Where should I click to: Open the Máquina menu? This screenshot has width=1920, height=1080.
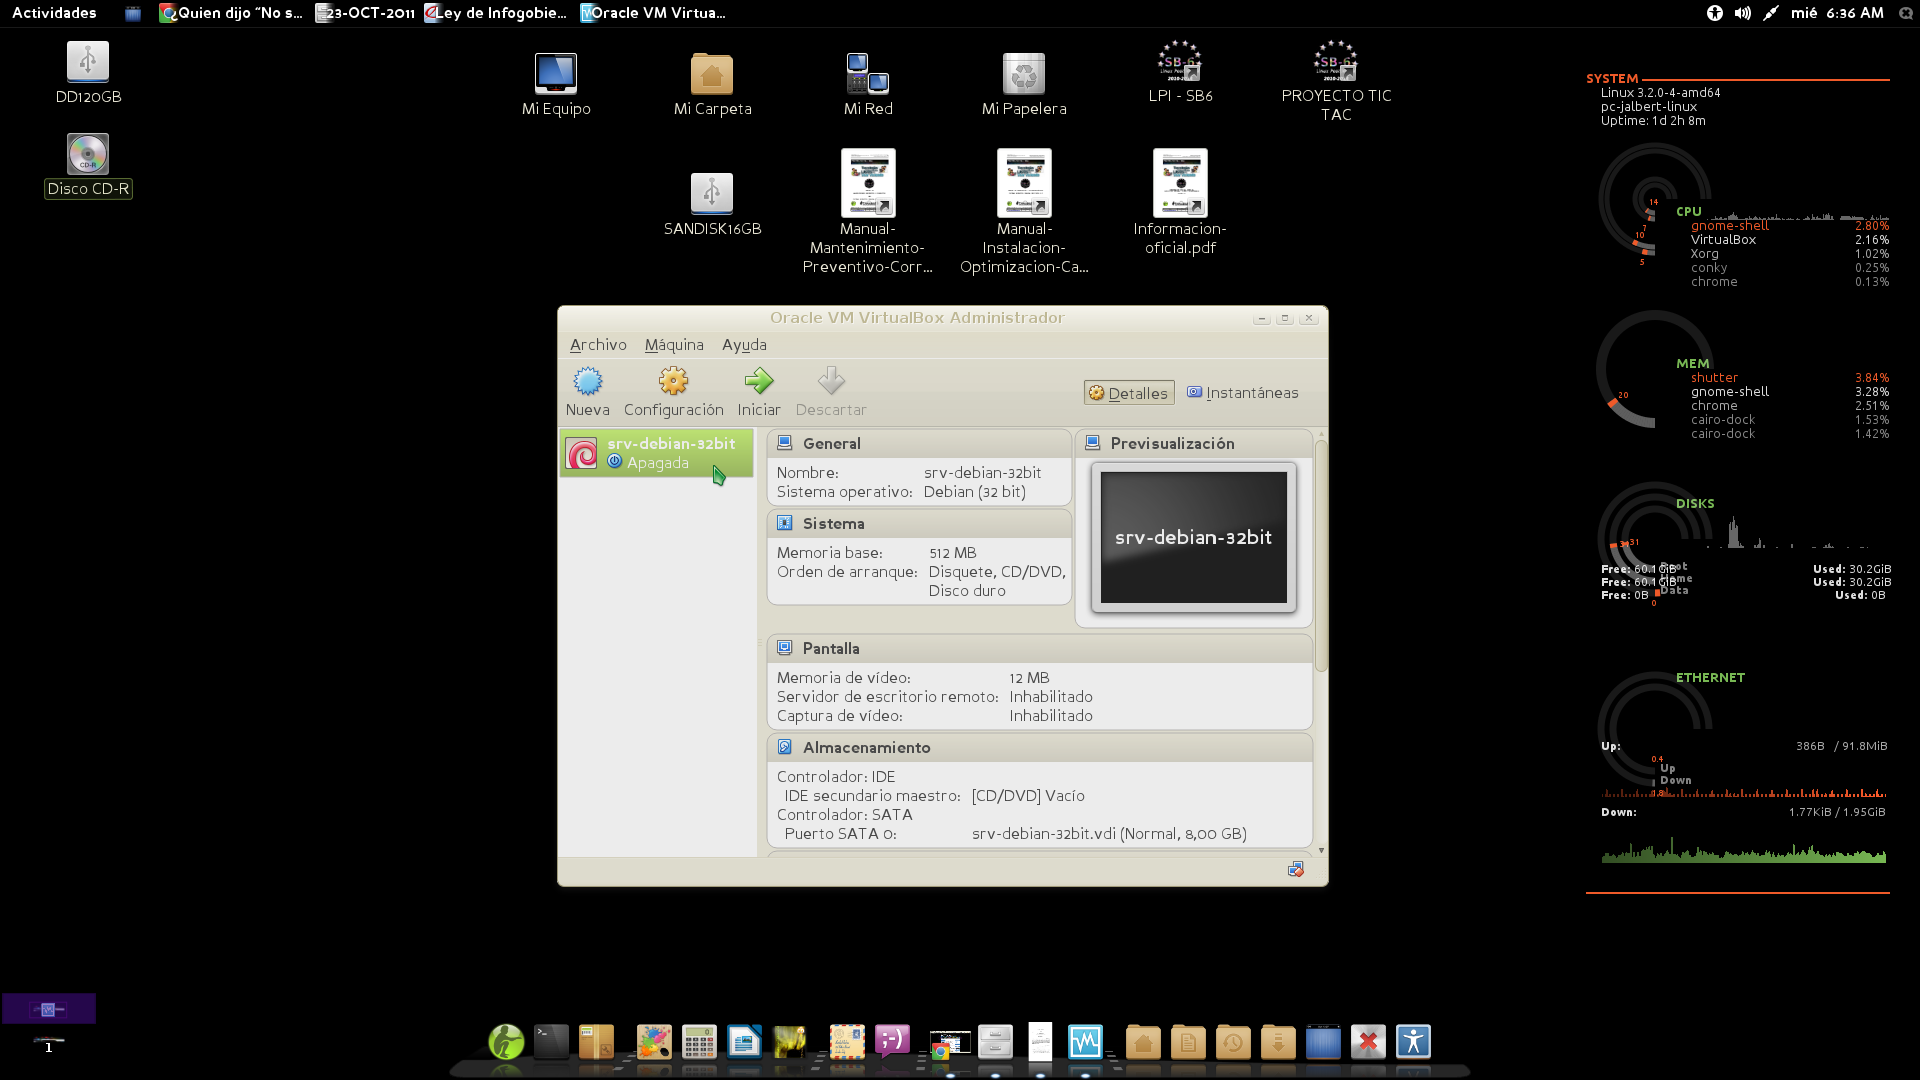[x=674, y=345]
